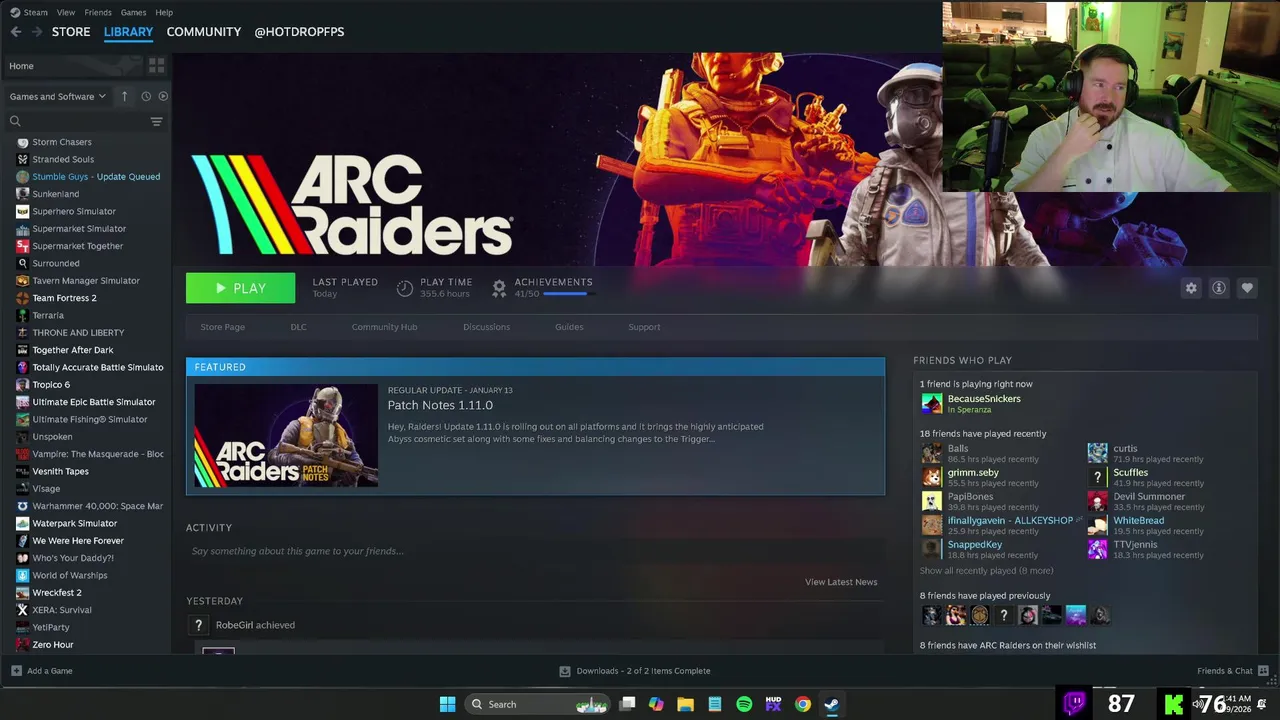The height and width of the screenshot is (720, 1280).
Task: Open the DLC link
Action: 298,327
